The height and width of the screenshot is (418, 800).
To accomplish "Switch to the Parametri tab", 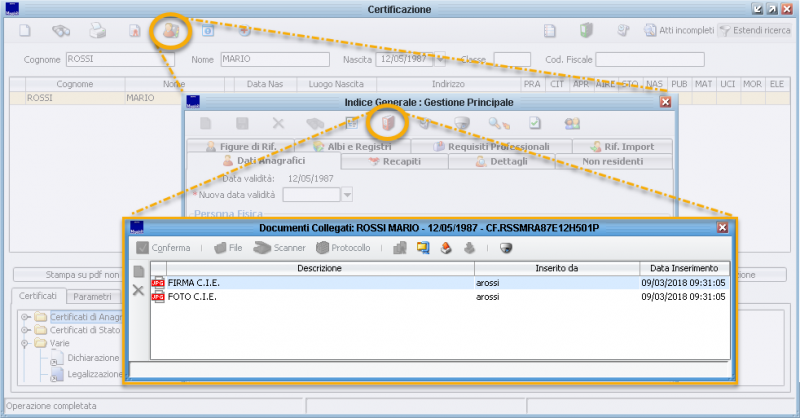I will click(x=92, y=297).
